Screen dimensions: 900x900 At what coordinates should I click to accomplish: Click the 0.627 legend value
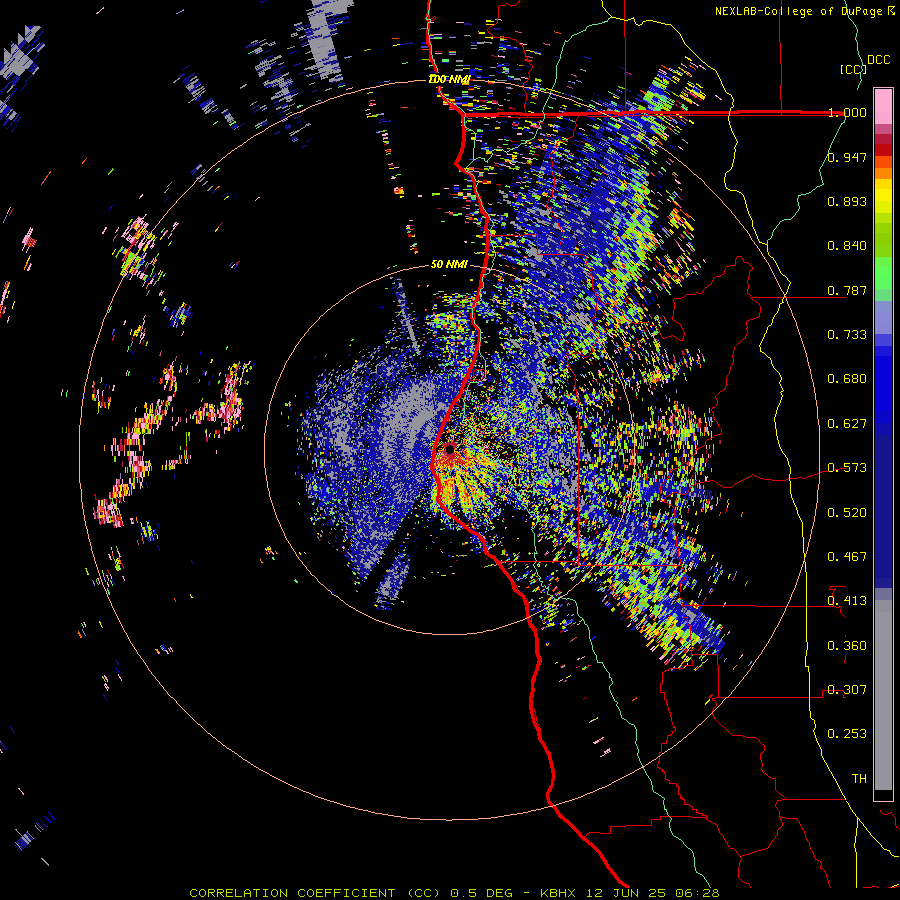(x=847, y=424)
